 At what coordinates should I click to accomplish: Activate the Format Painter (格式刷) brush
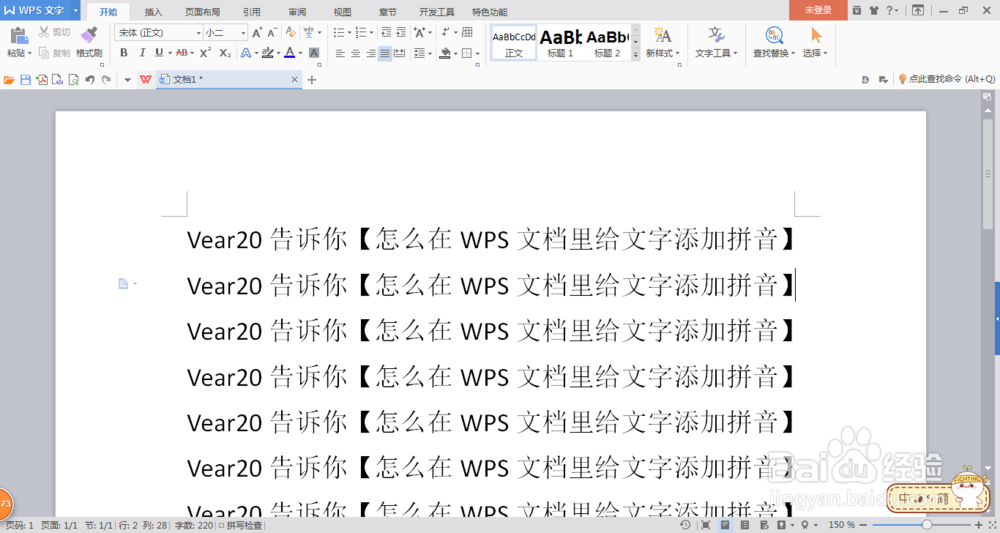click(89, 36)
